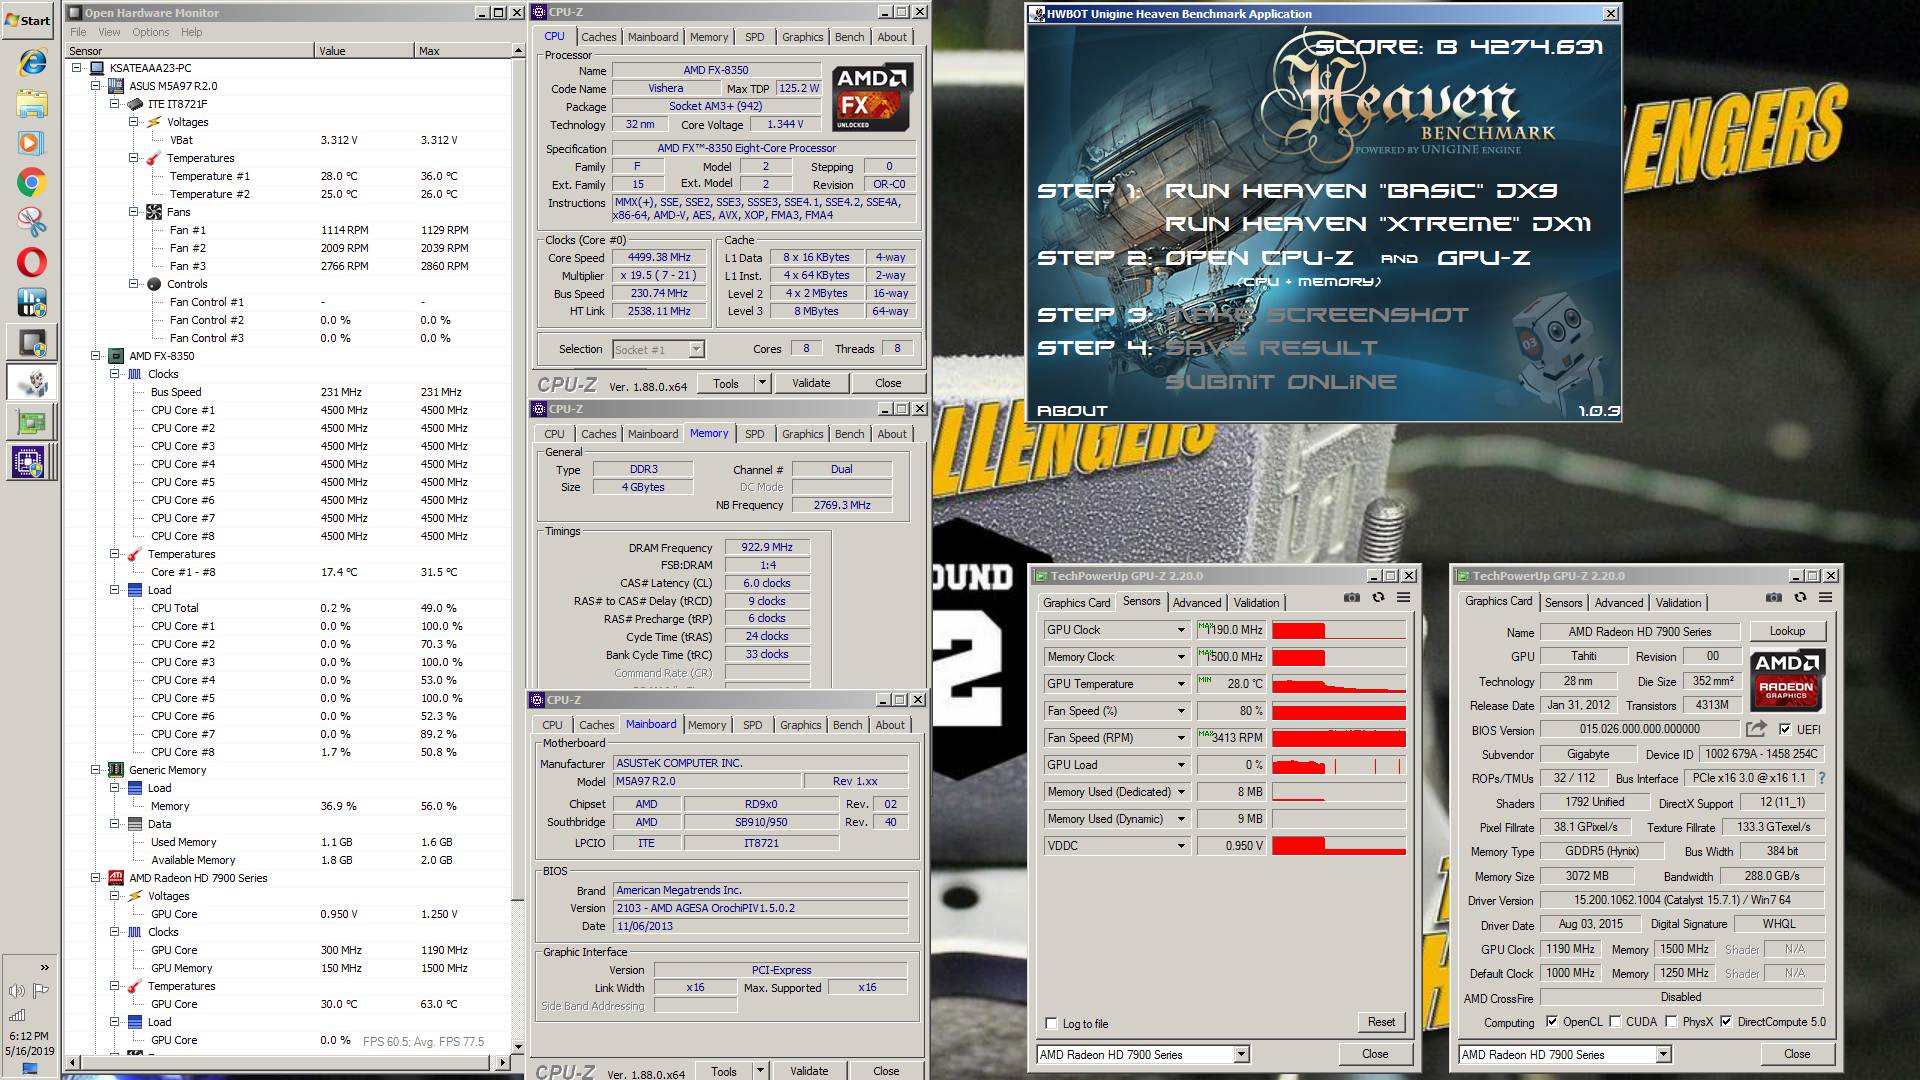Click the PCIe bus interface question mark
1920x1080 pixels.
(1821, 778)
